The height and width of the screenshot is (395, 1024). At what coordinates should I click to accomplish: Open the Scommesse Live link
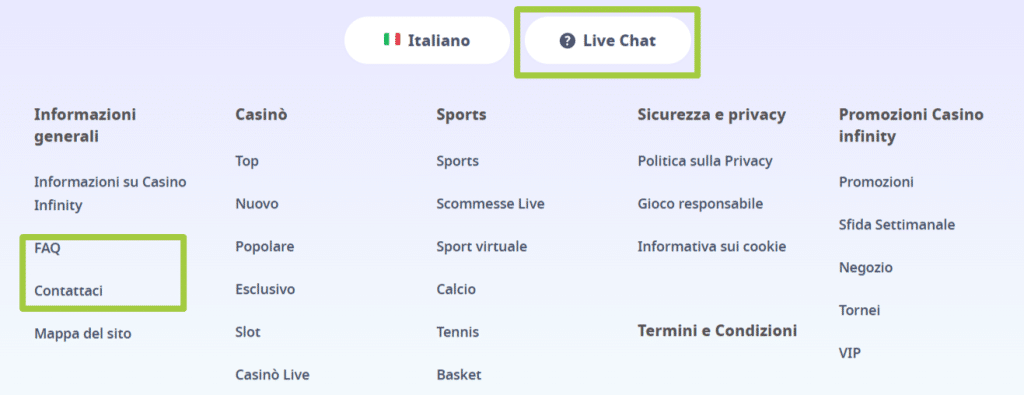pyautogui.click(x=490, y=204)
